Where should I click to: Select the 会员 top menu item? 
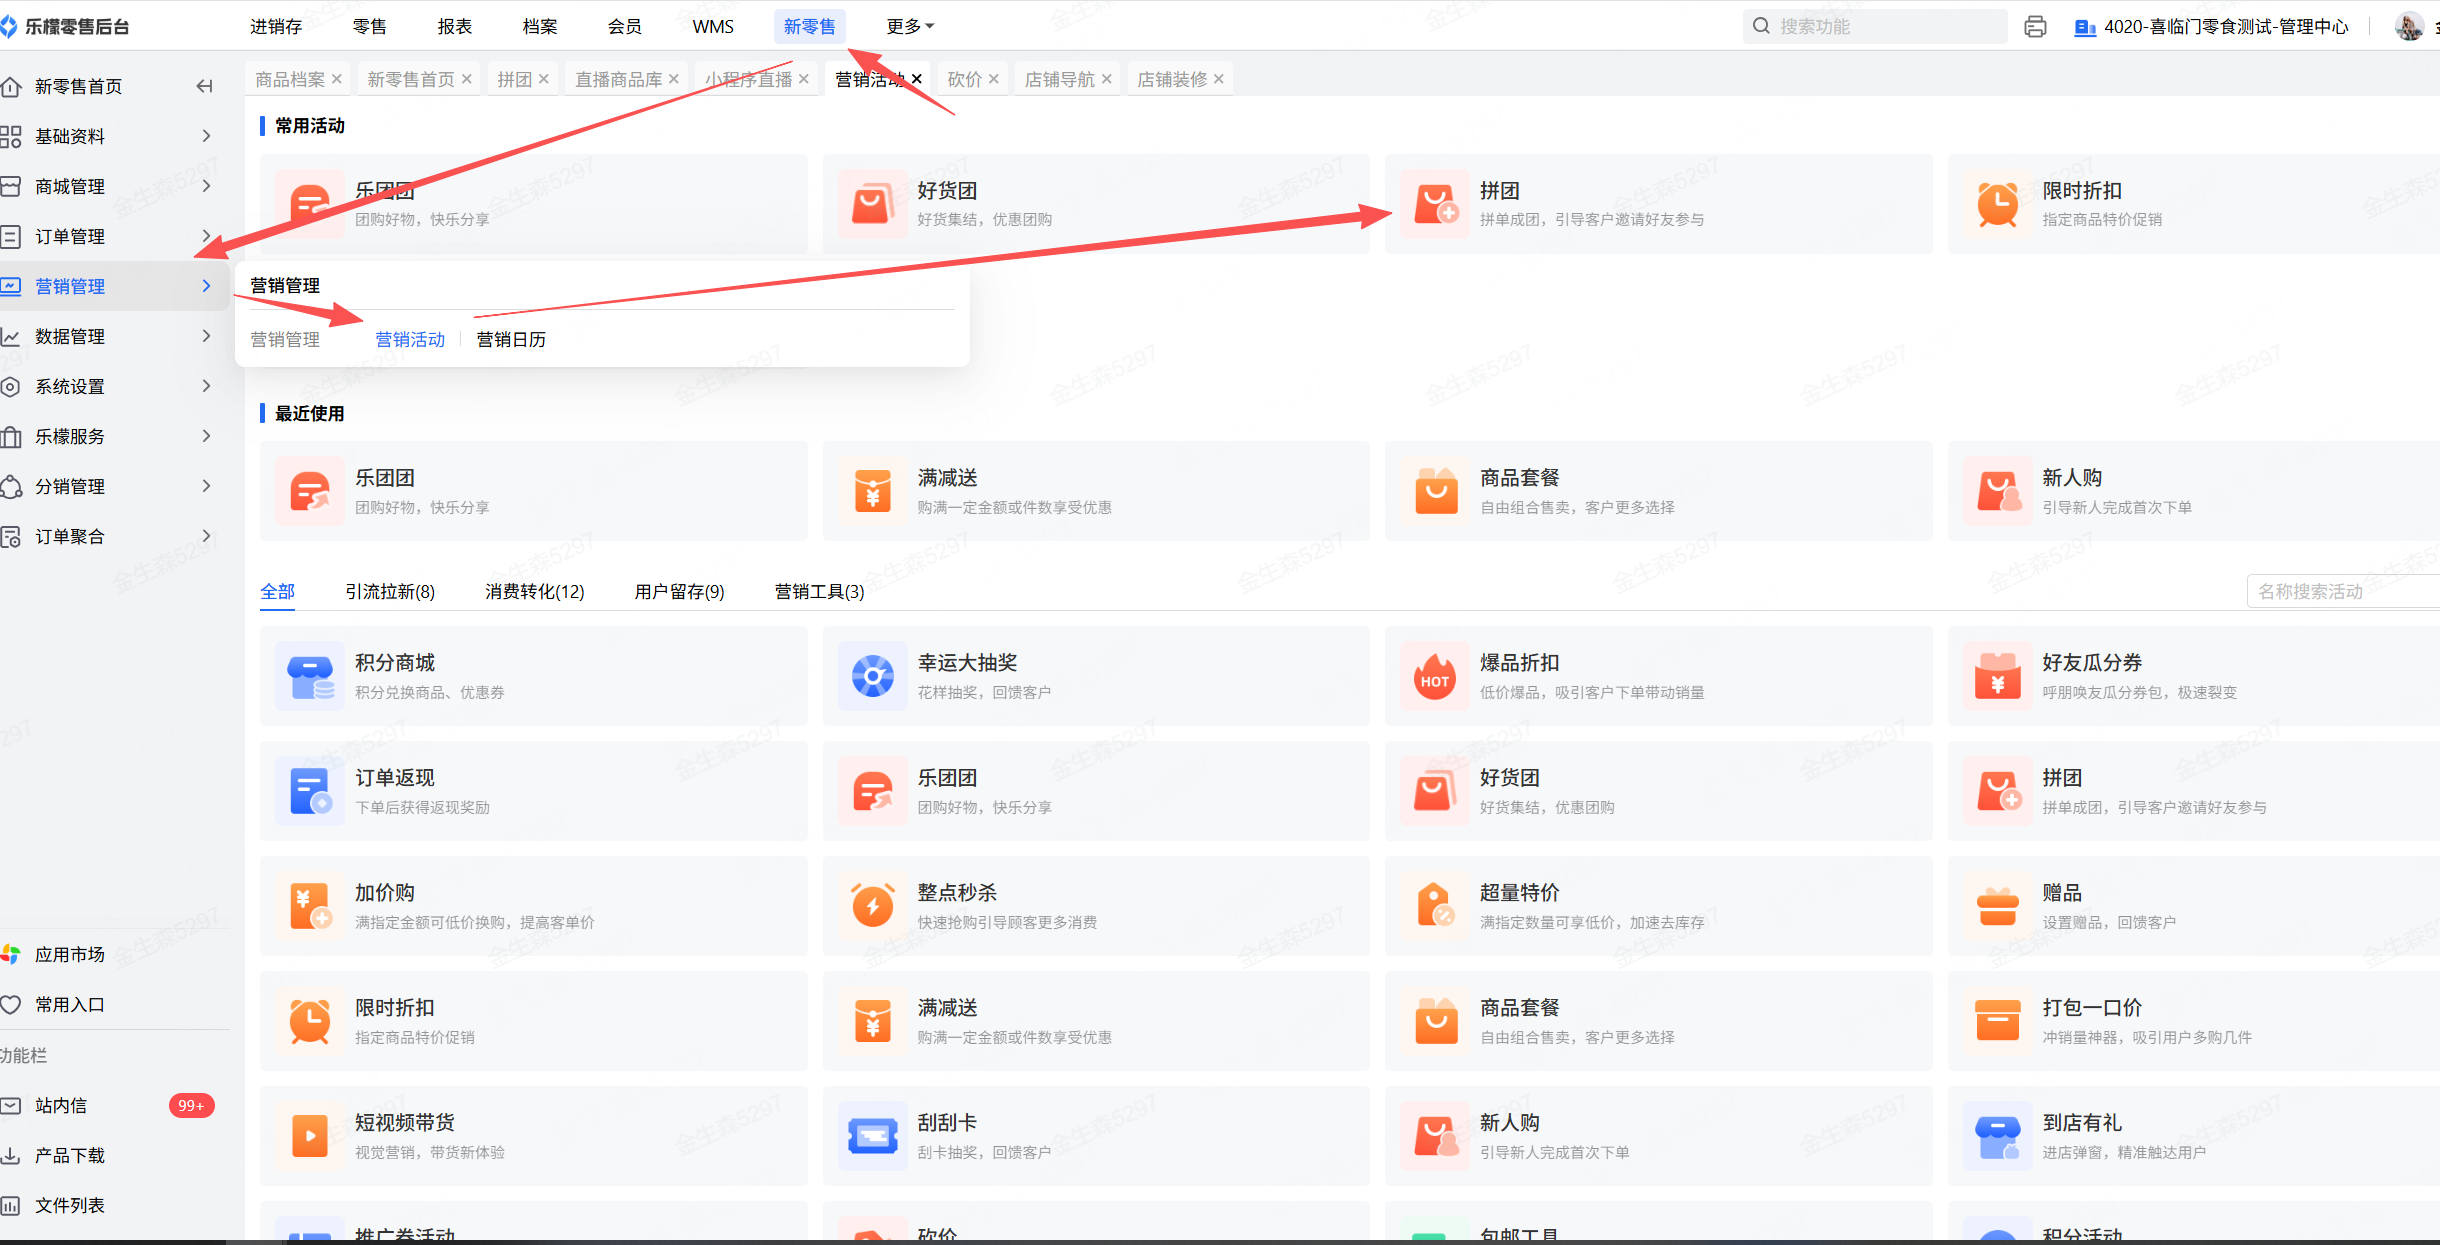(624, 27)
